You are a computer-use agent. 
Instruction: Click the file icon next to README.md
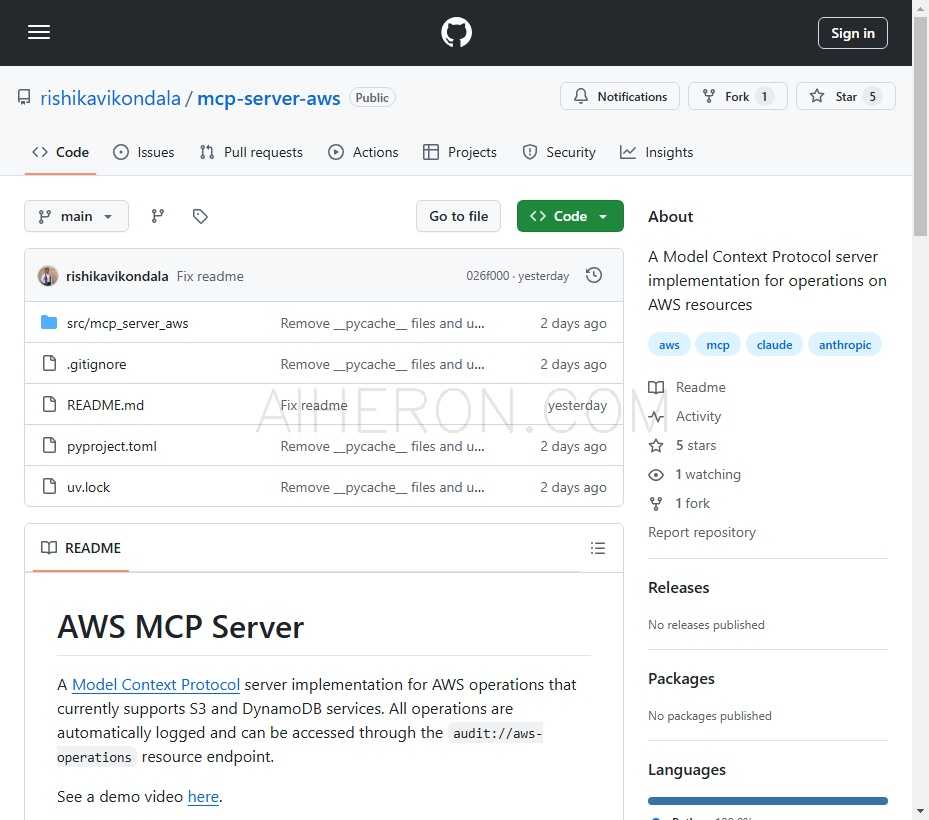tap(50, 404)
